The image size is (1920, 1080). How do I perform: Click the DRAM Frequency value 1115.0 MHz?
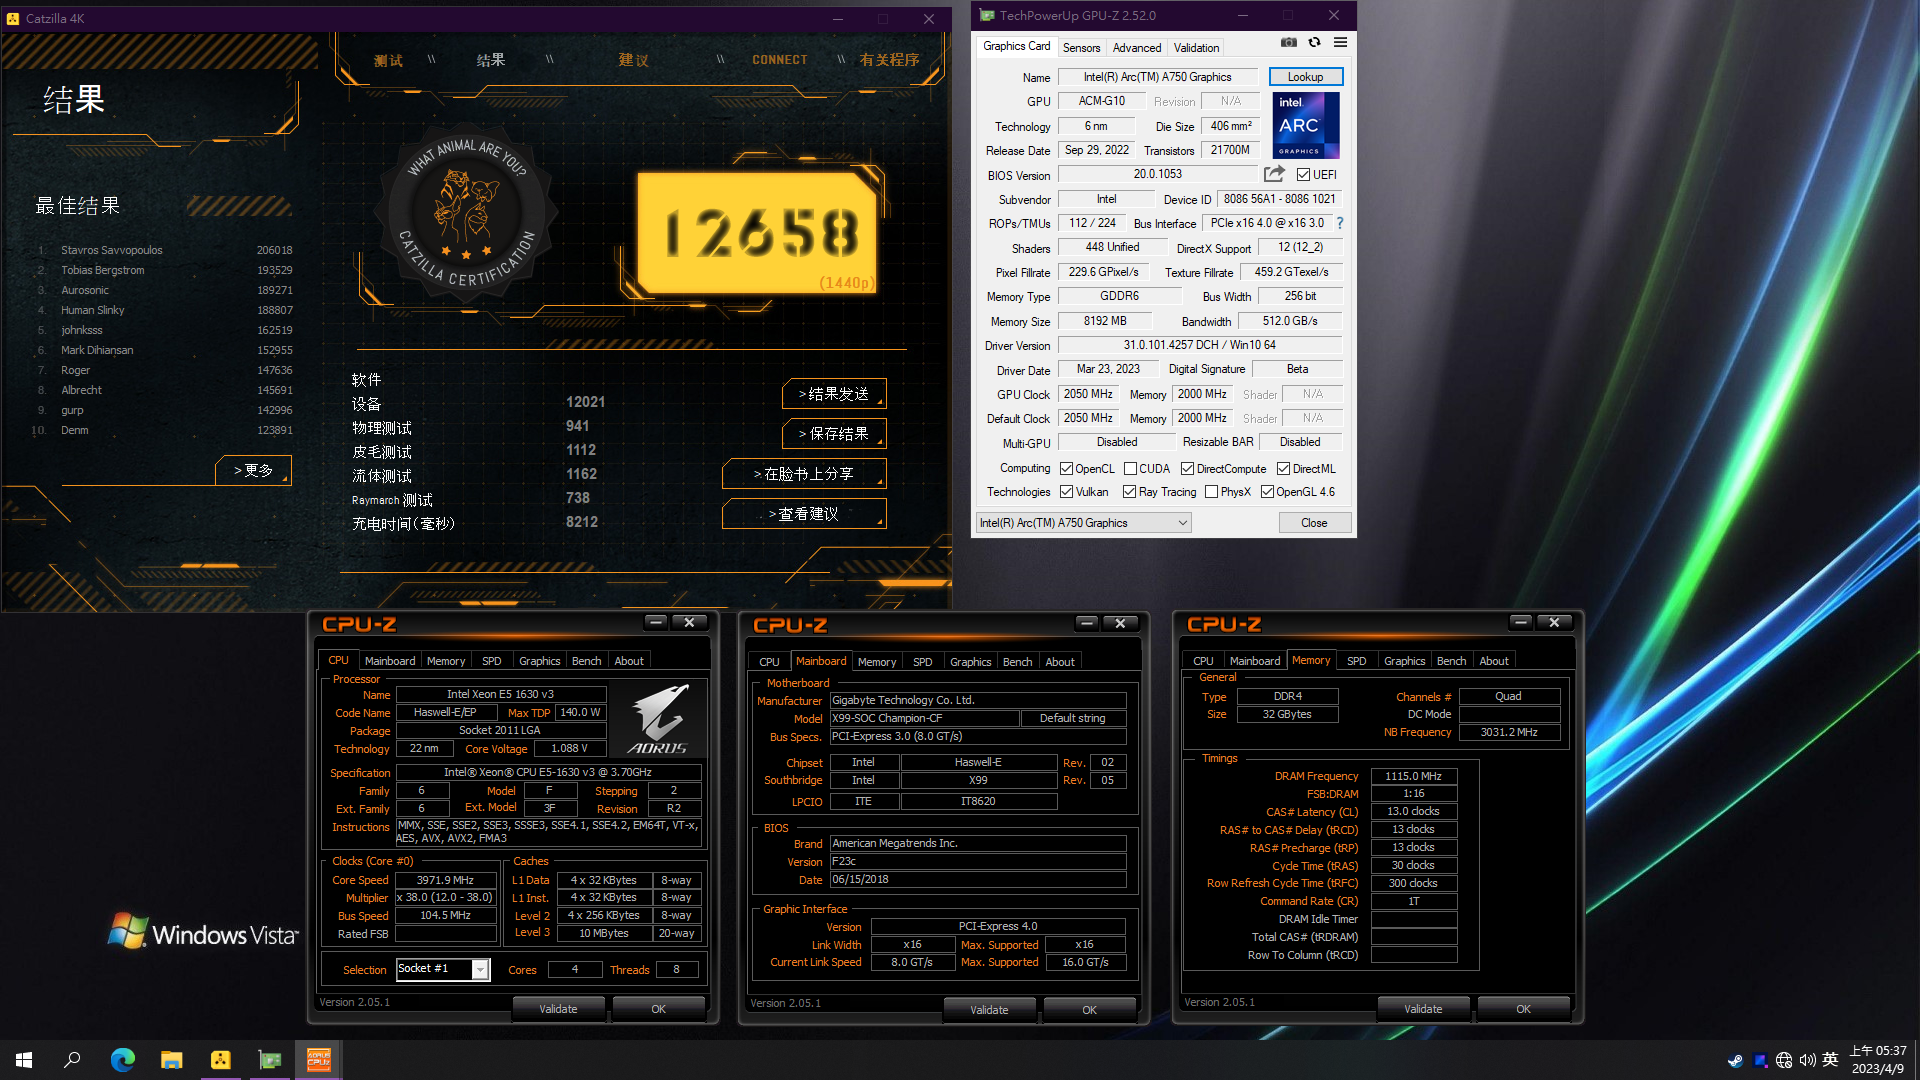click(1413, 776)
